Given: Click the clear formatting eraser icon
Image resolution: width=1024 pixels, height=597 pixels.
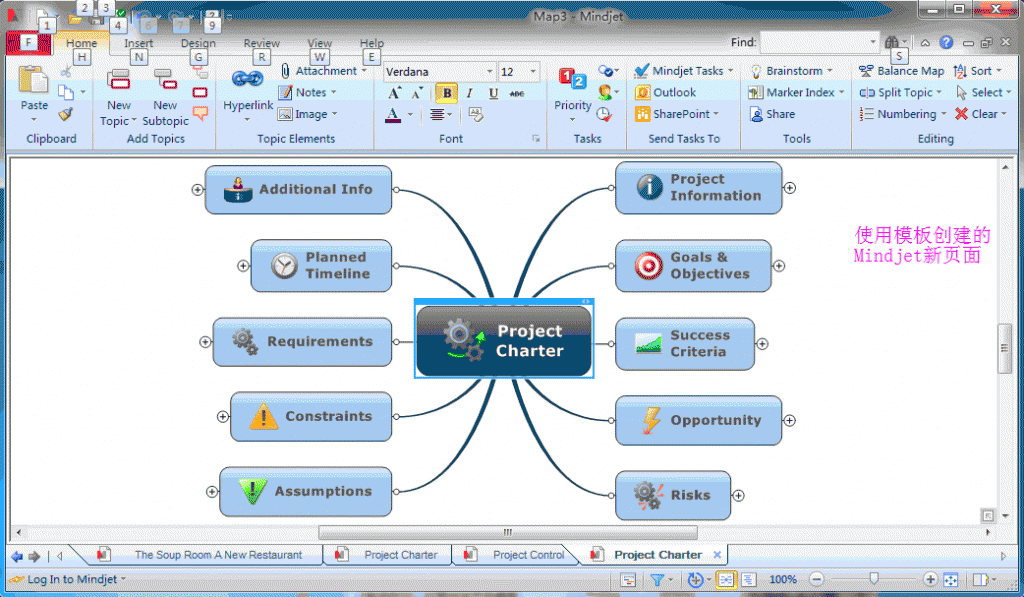Looking at the screenshot, I should [x=475, y=115].
